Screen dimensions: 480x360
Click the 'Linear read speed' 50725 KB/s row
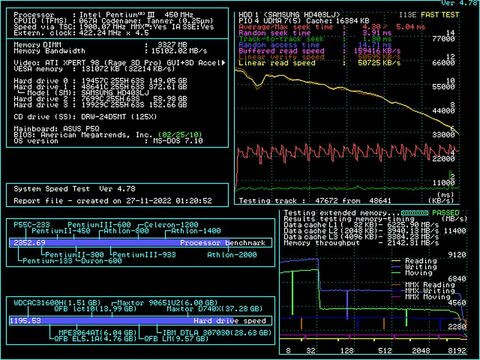click(319, 63)
